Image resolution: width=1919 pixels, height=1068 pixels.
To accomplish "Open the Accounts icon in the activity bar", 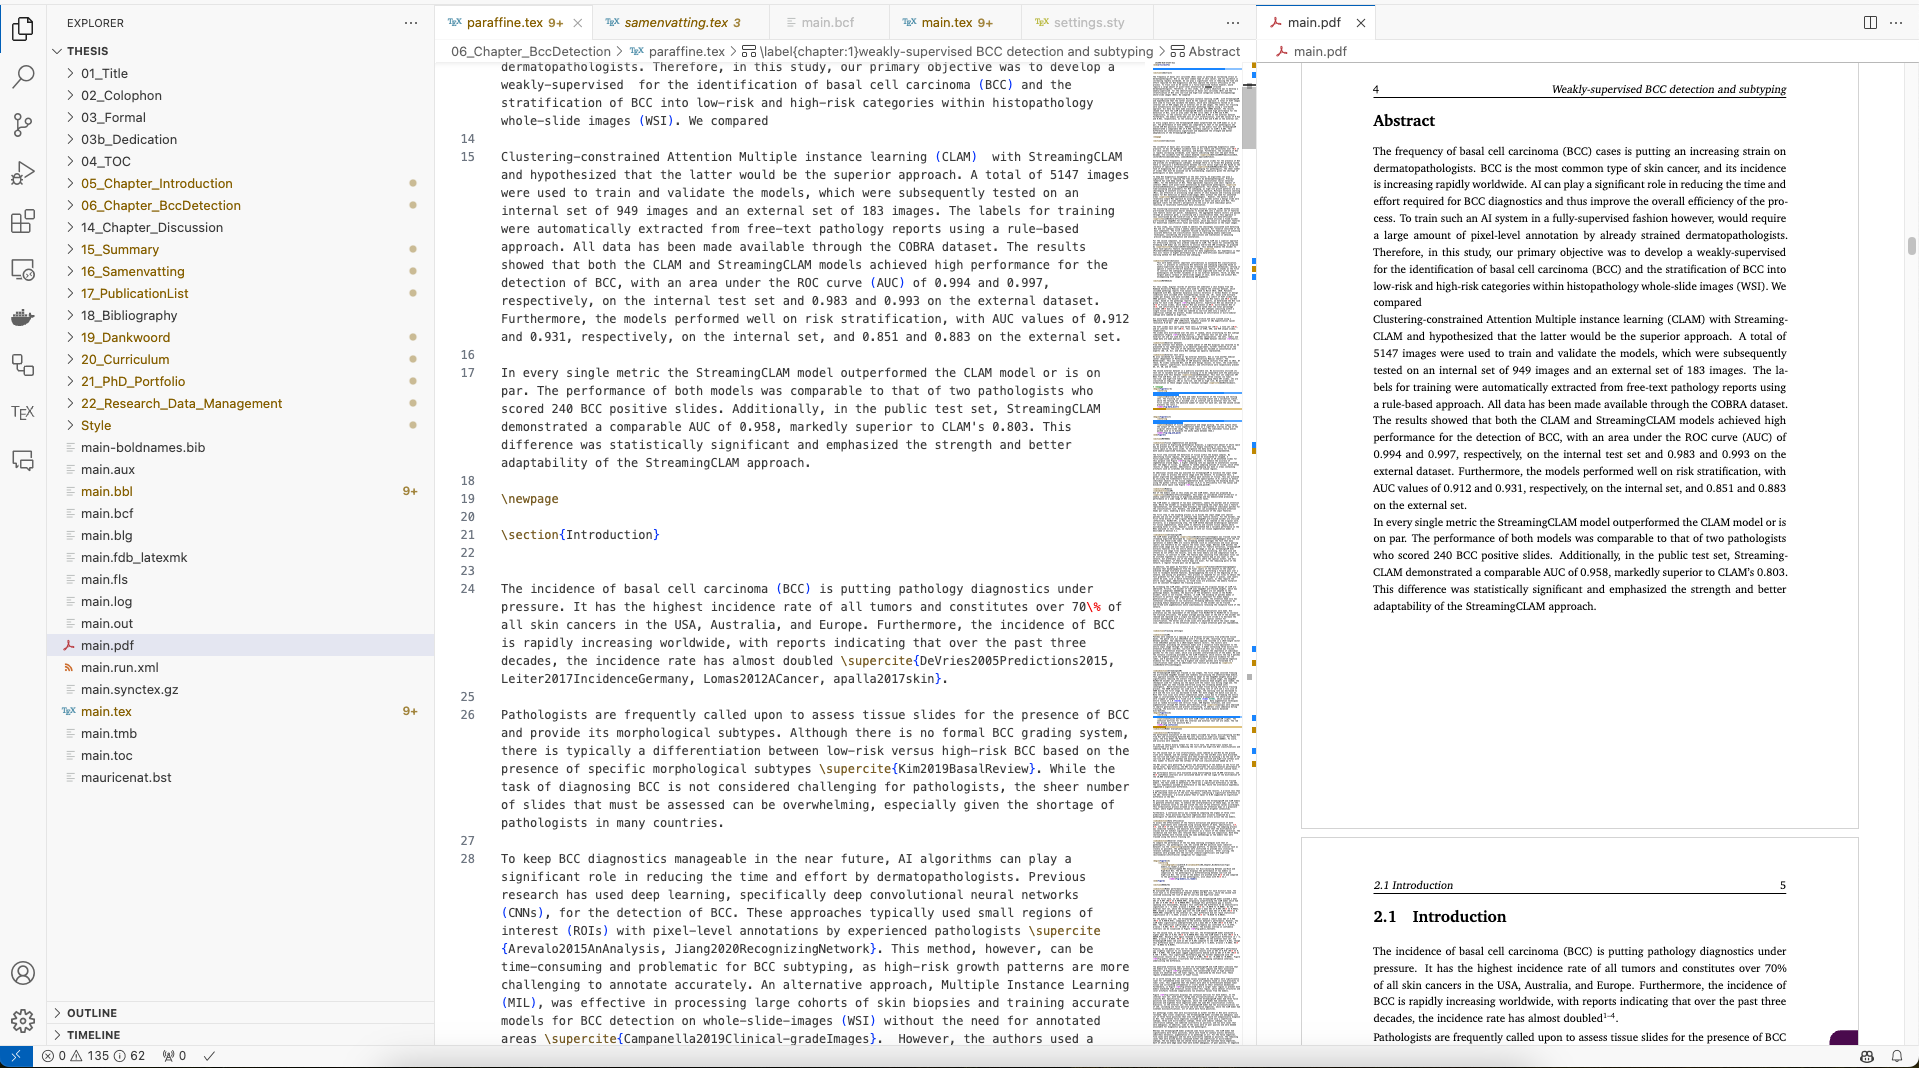I will pos(23,973).
